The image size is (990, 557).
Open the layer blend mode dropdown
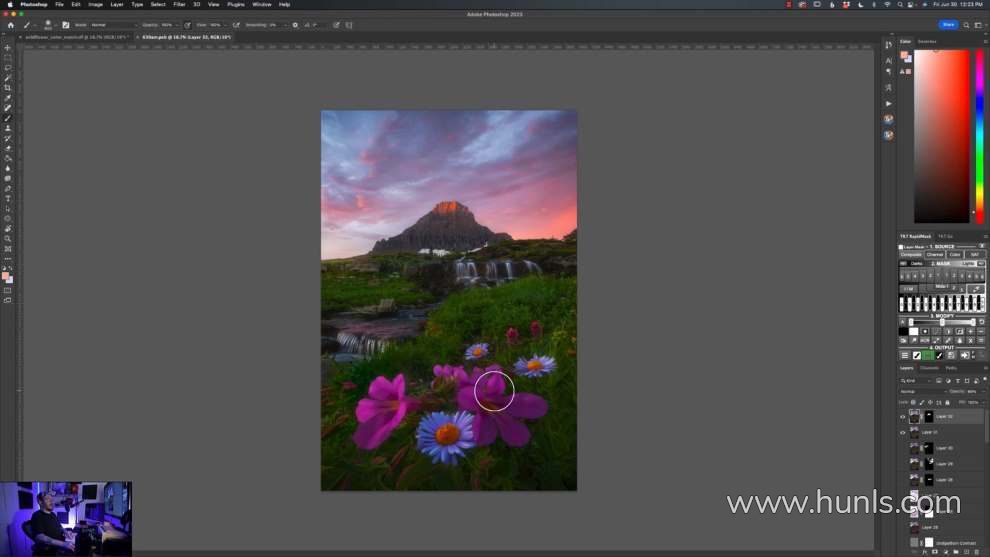point(921,391)
